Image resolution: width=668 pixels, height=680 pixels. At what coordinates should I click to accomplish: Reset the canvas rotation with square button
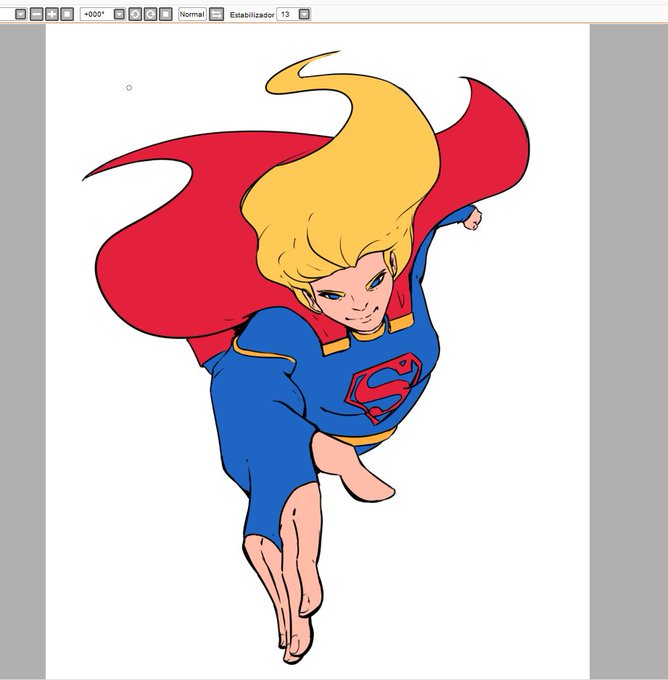tap(166, 14)
